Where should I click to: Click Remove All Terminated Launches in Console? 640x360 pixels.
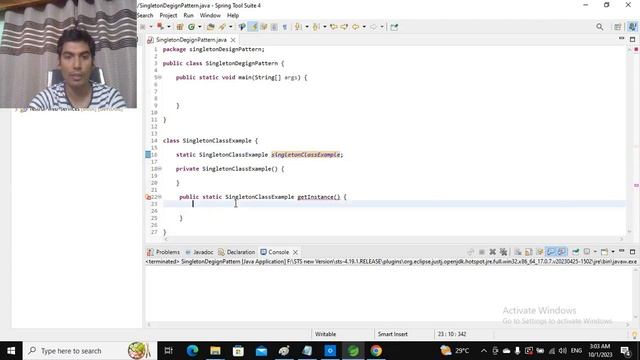[503, 252]
